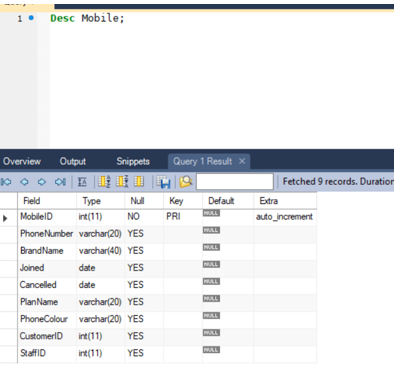Select the PlanName field cell

click(x=47, y=302)
